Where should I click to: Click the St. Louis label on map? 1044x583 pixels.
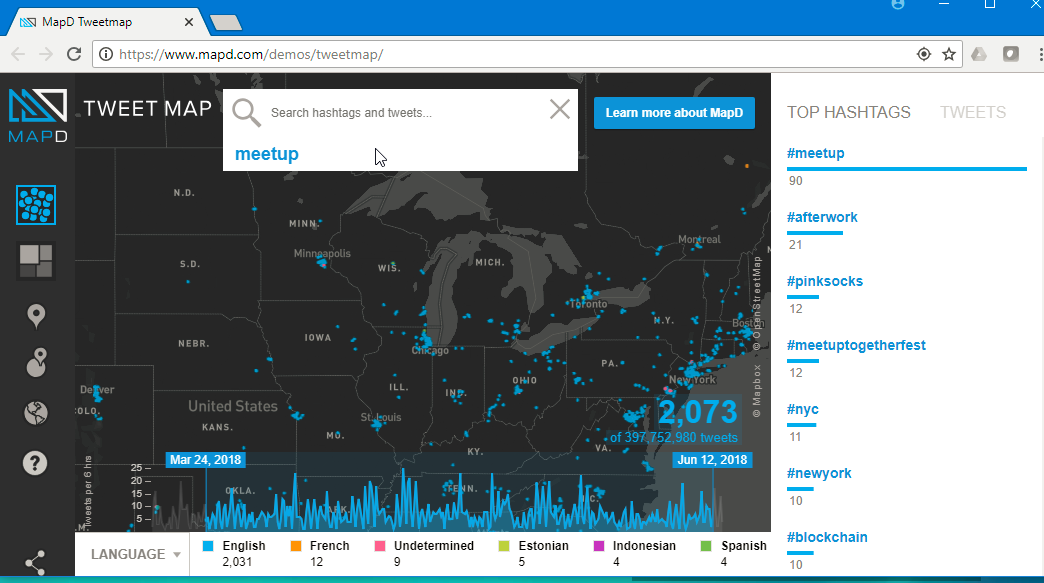[381, 417]
